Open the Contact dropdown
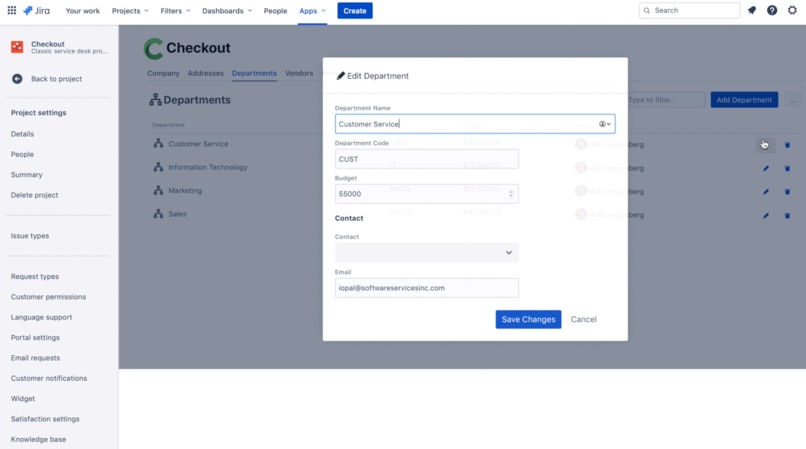 point(427,253)
